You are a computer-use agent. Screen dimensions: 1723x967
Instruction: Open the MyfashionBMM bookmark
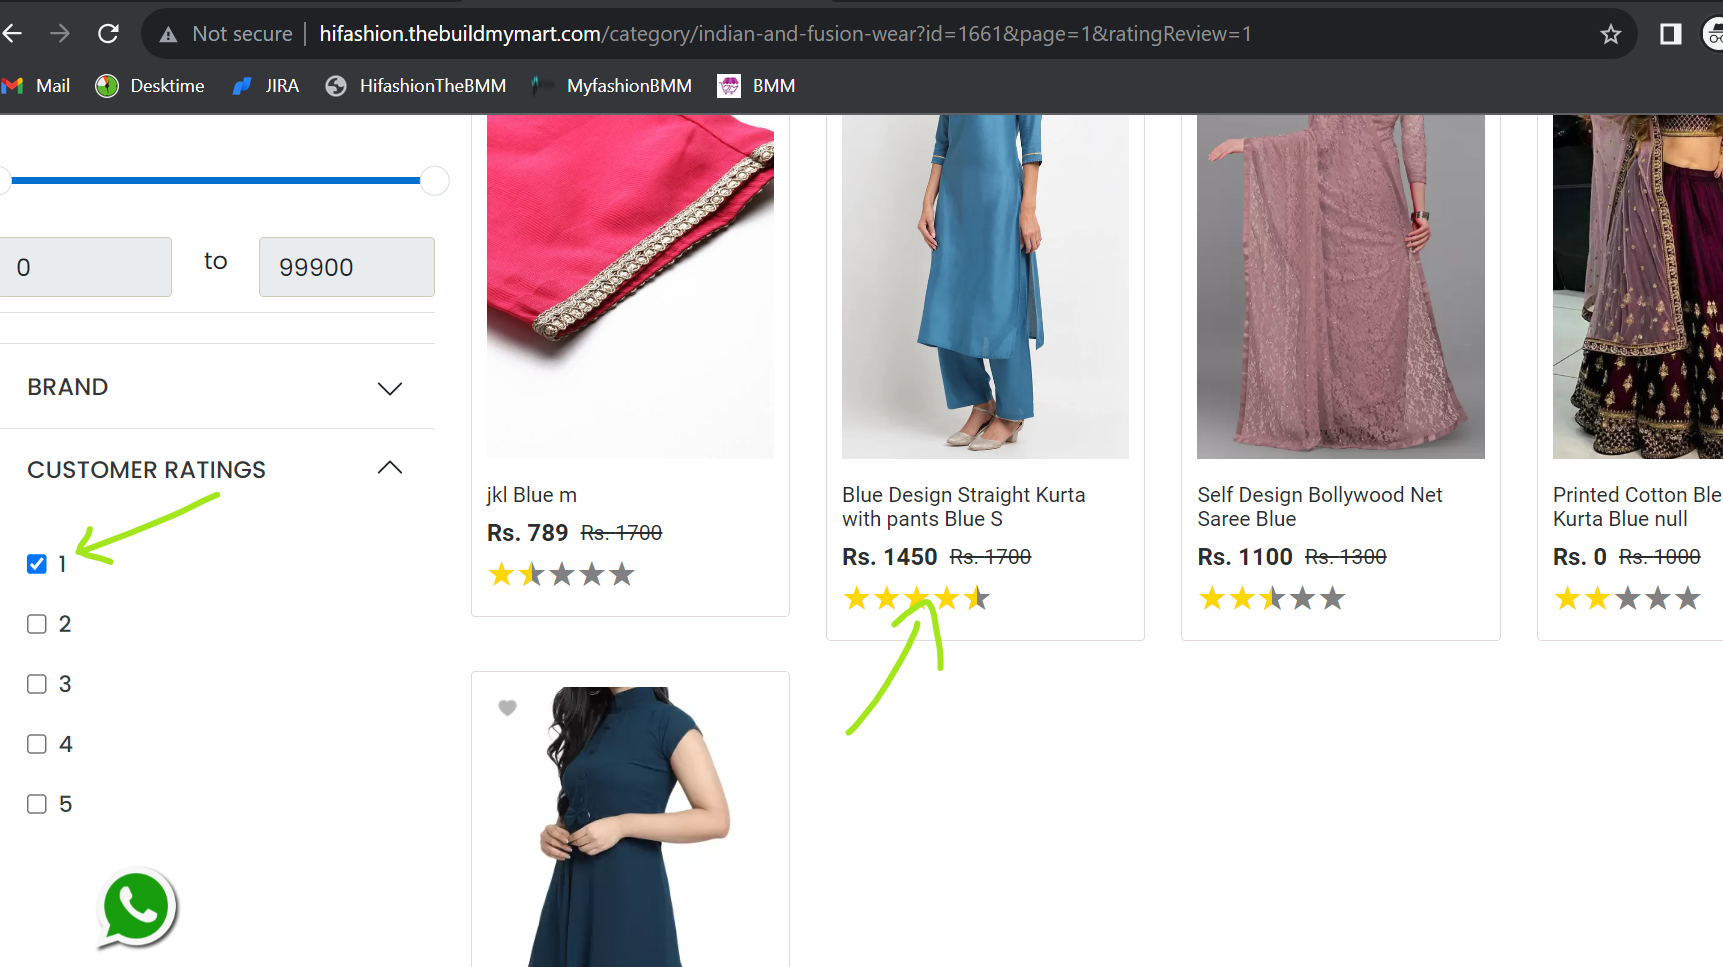(612, 86)
